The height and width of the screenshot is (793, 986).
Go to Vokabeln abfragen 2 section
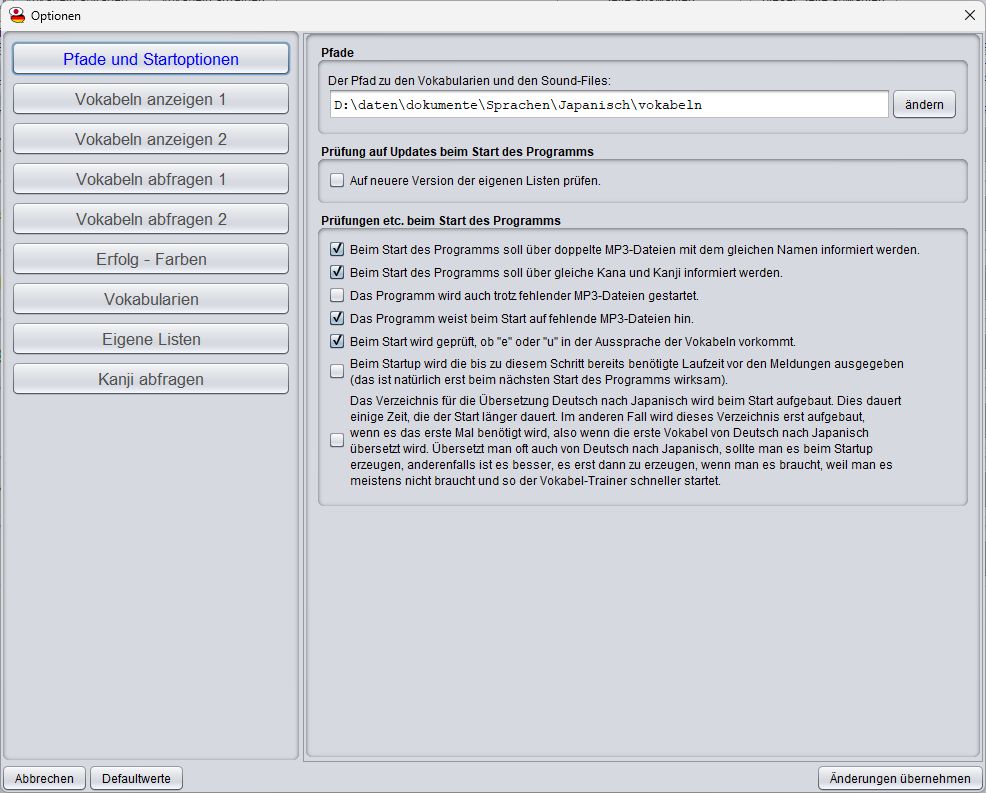(151, 219)
